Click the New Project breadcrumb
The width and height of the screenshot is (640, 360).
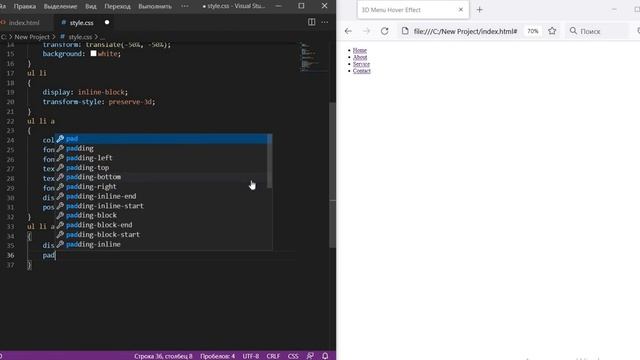[32, 37]
